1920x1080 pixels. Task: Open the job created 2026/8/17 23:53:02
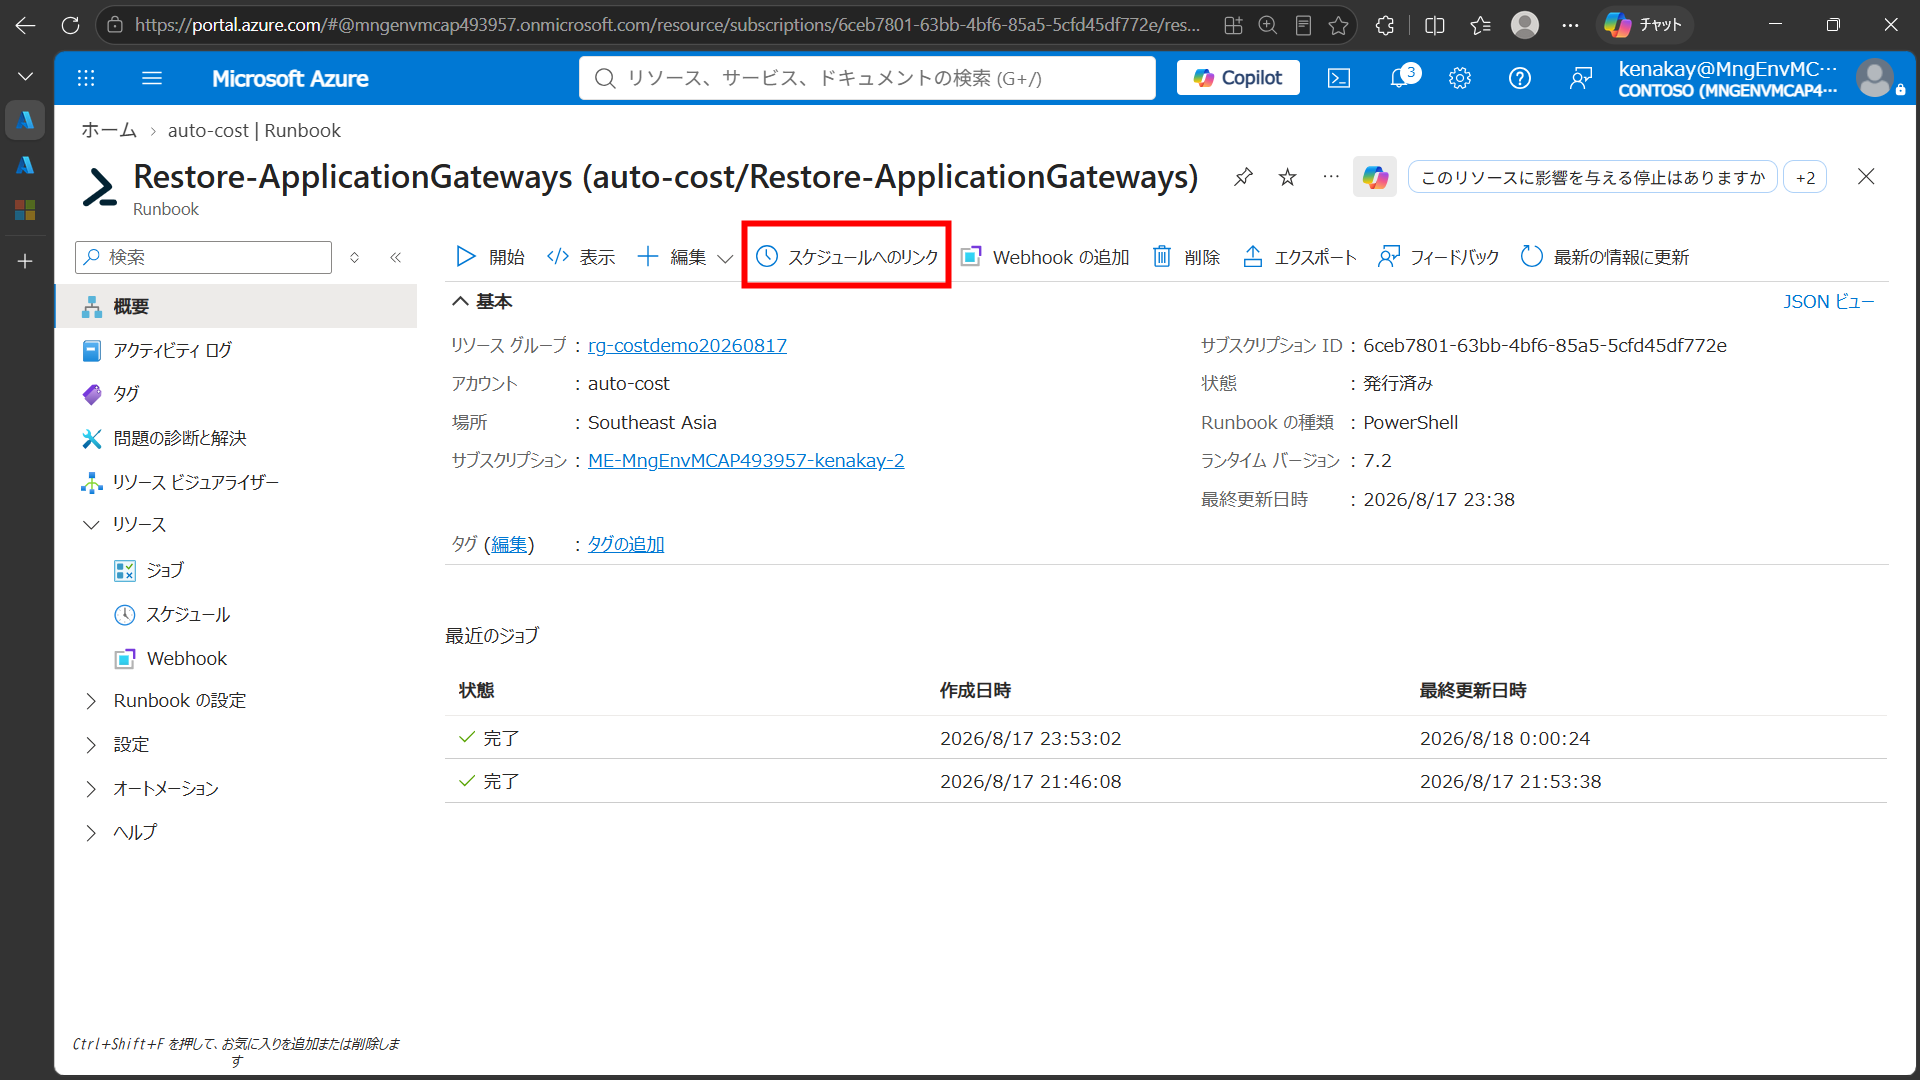point(1166,738)
